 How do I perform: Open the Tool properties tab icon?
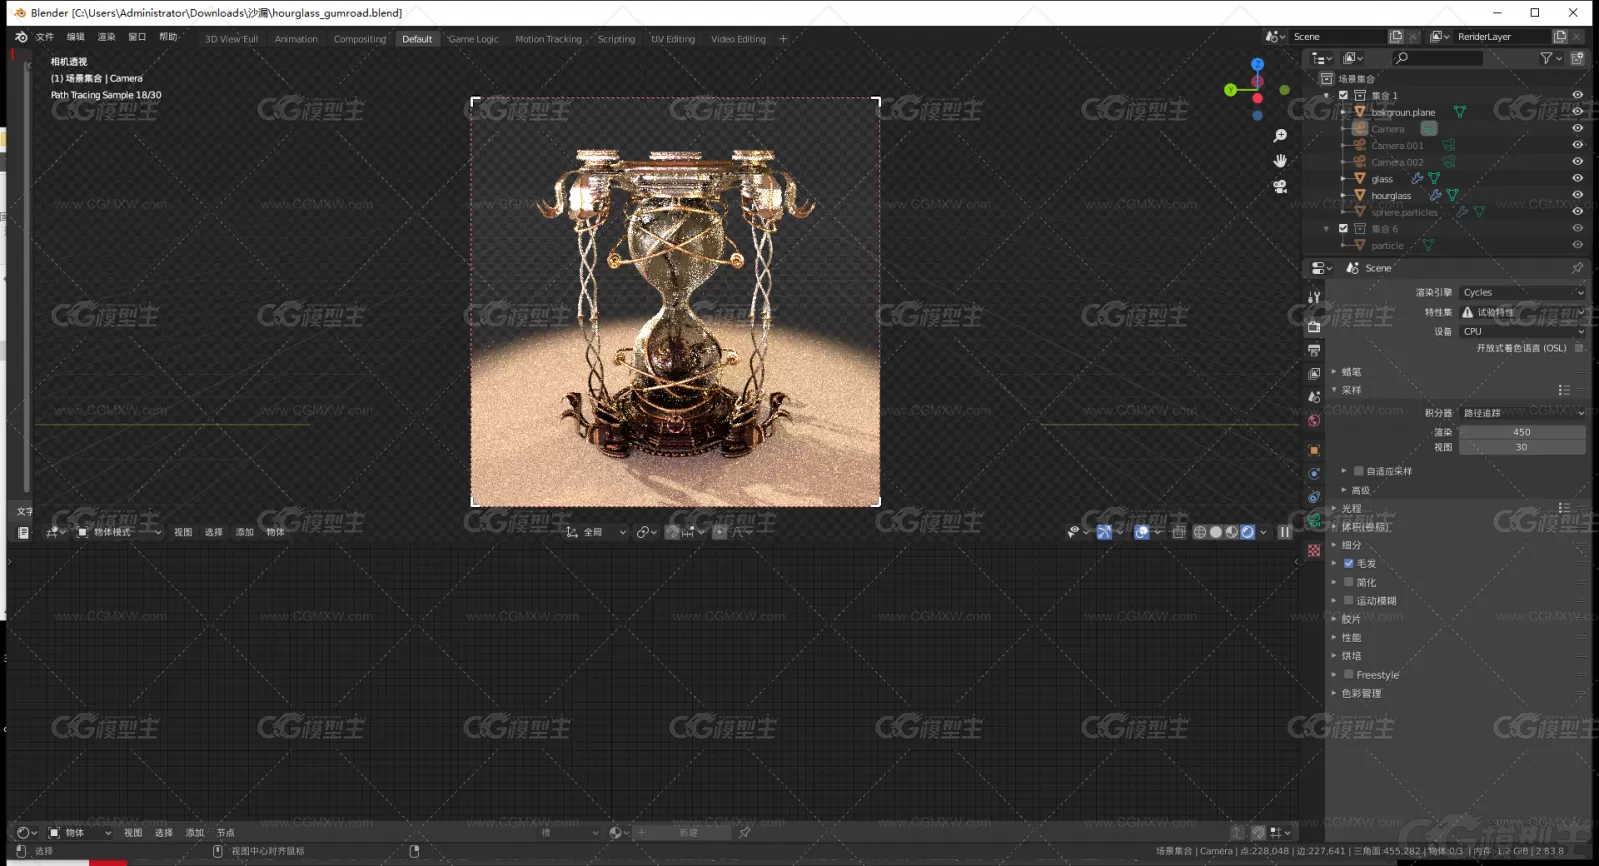pos(1314,296)
